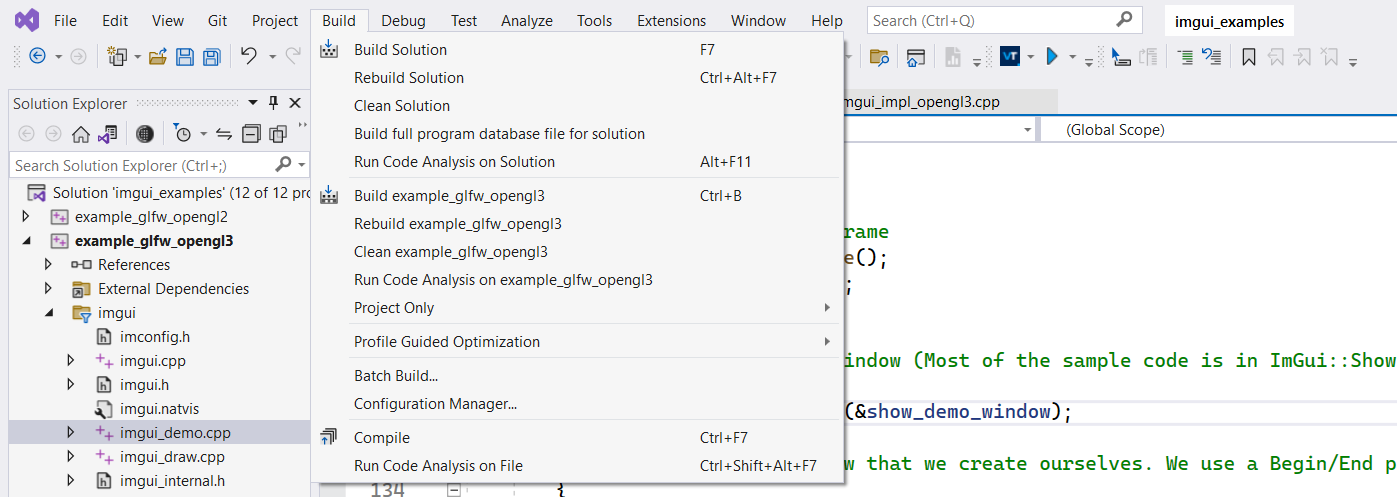Viewport: 1397px width, 497px height.
Task: Click the Navigate Backward toolbar icon
Action: (x=37, y=57)
